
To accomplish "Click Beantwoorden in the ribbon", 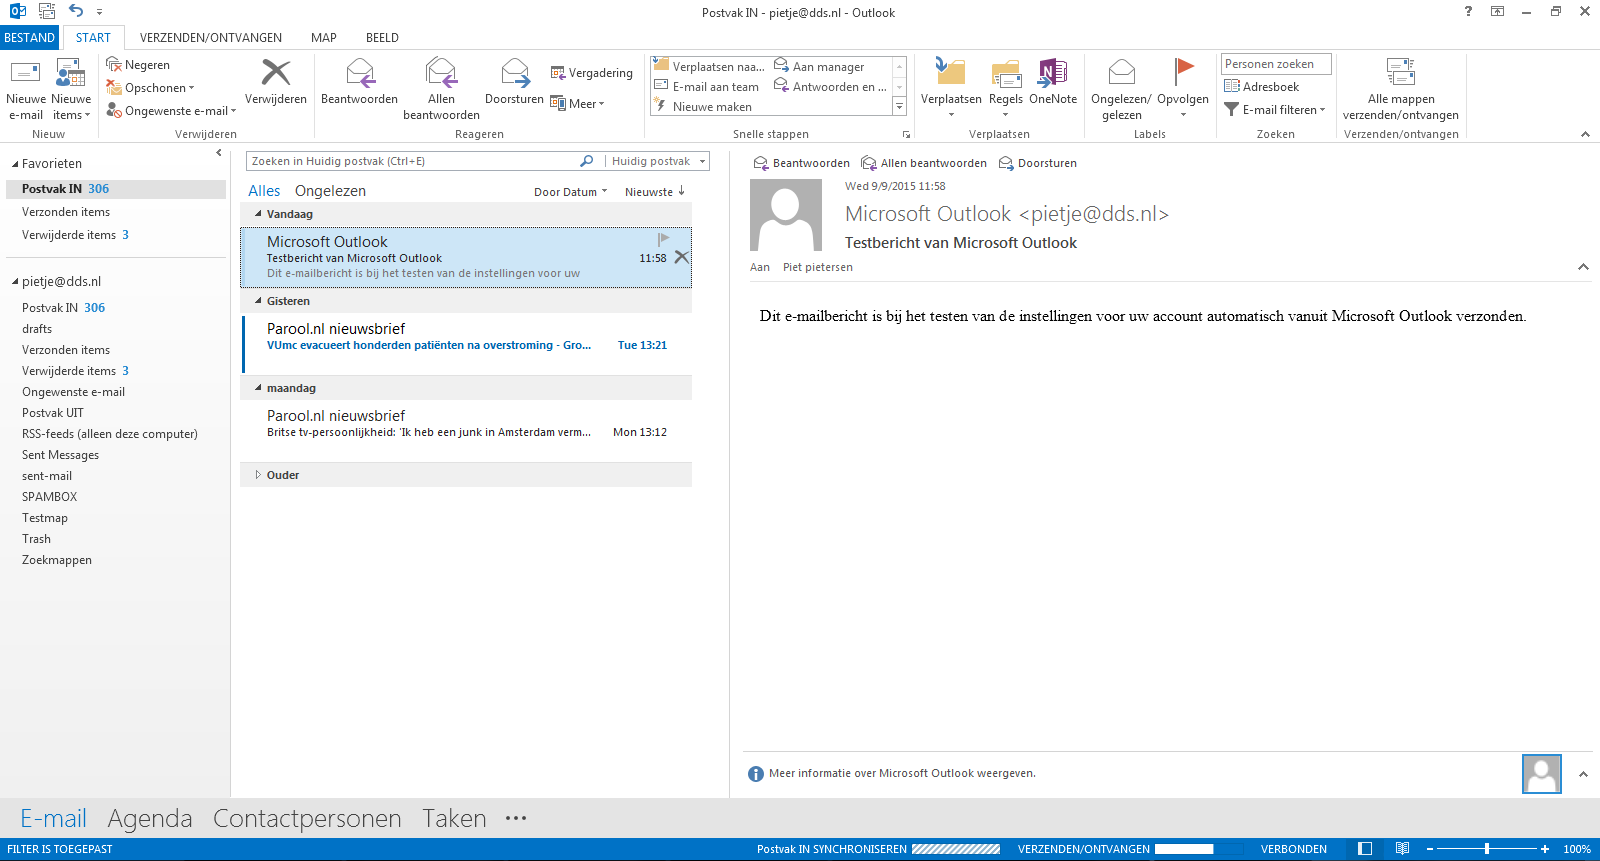I will [359, 82].
